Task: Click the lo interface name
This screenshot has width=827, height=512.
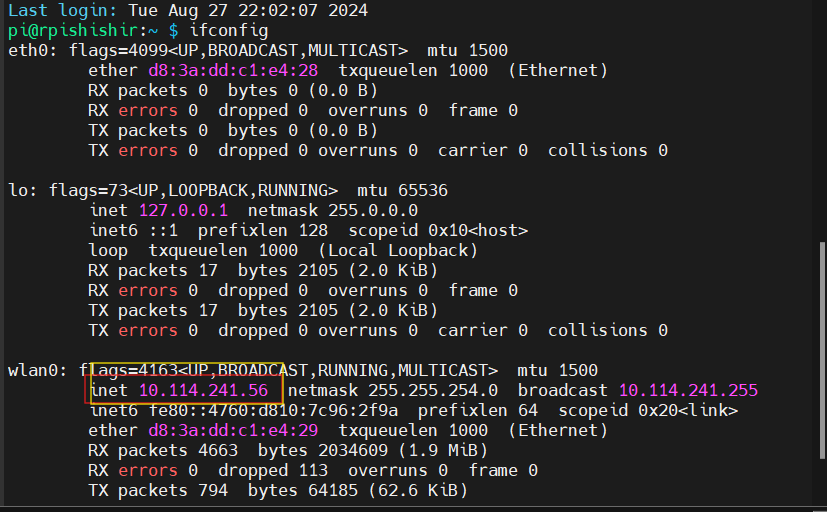Action: [18, 190]
